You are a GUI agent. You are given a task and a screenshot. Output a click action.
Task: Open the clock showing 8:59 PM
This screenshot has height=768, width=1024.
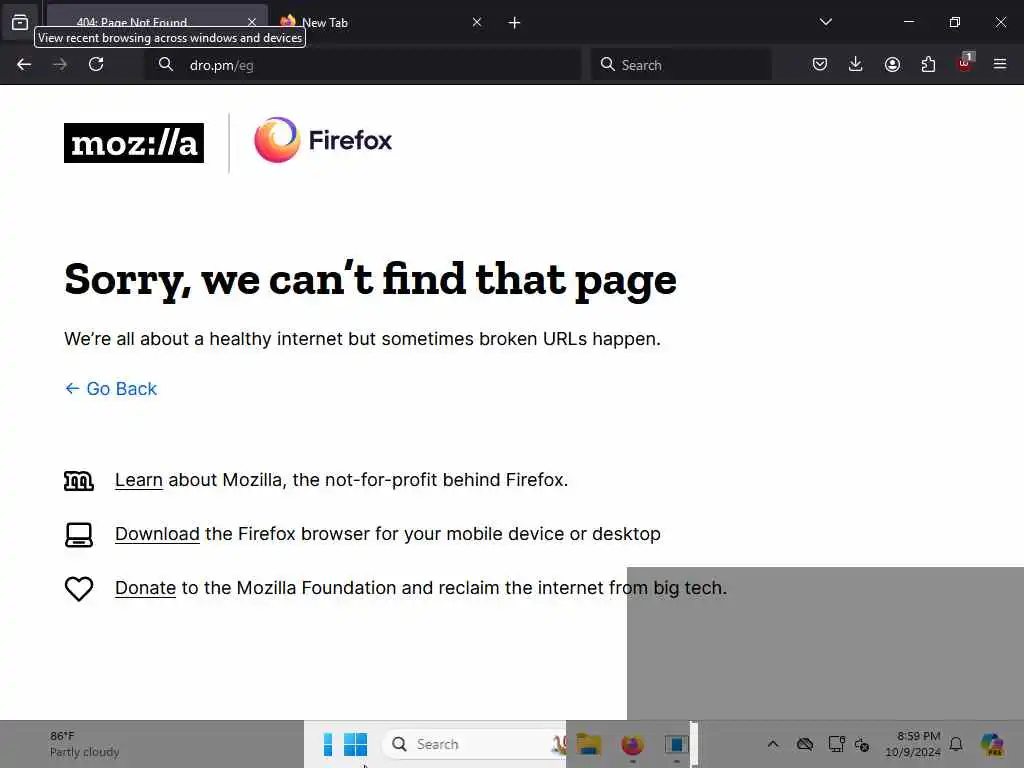(x=913, y=744)
